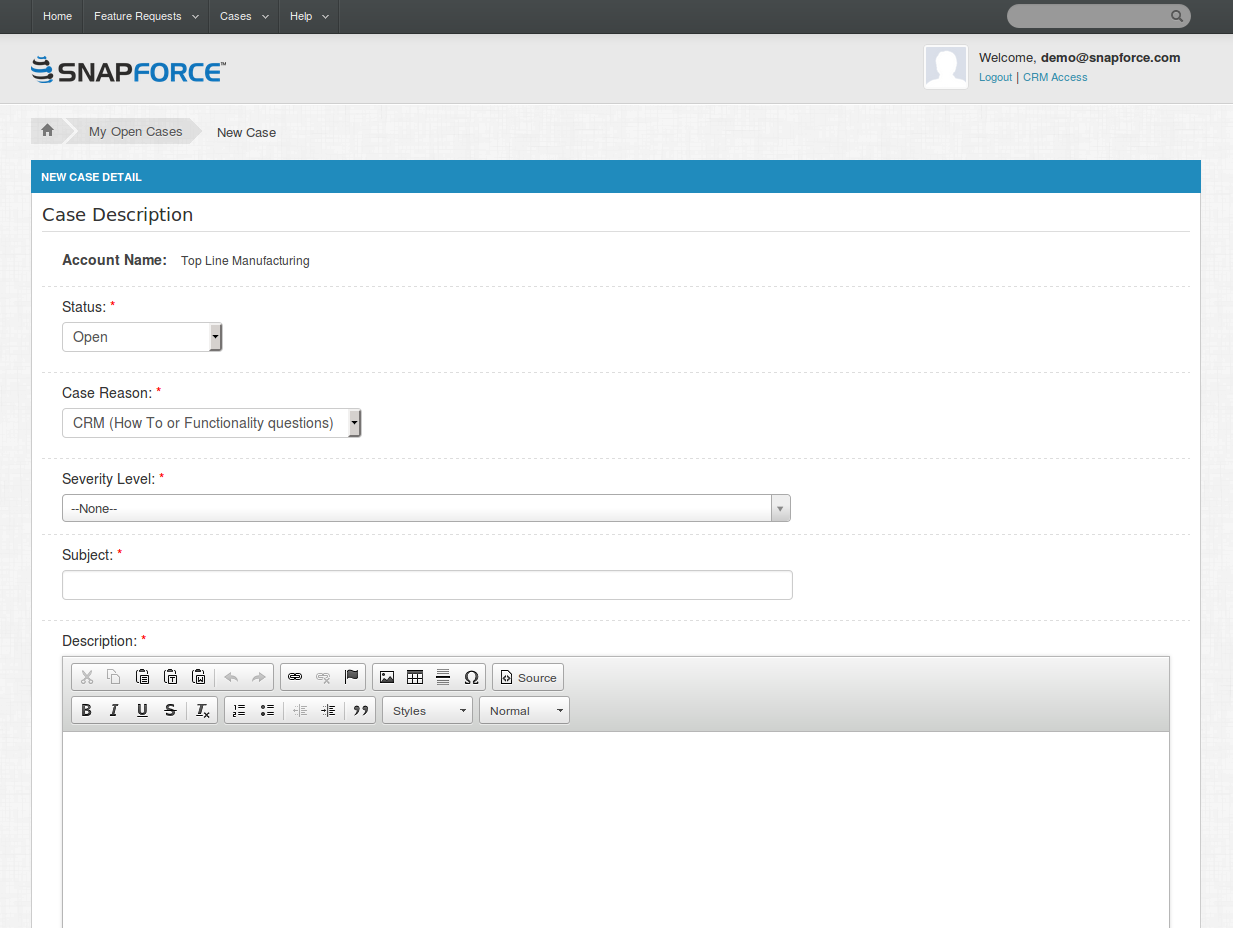Expand the Cases menu
Screen dimensions: 1233x928
point(244,16)
